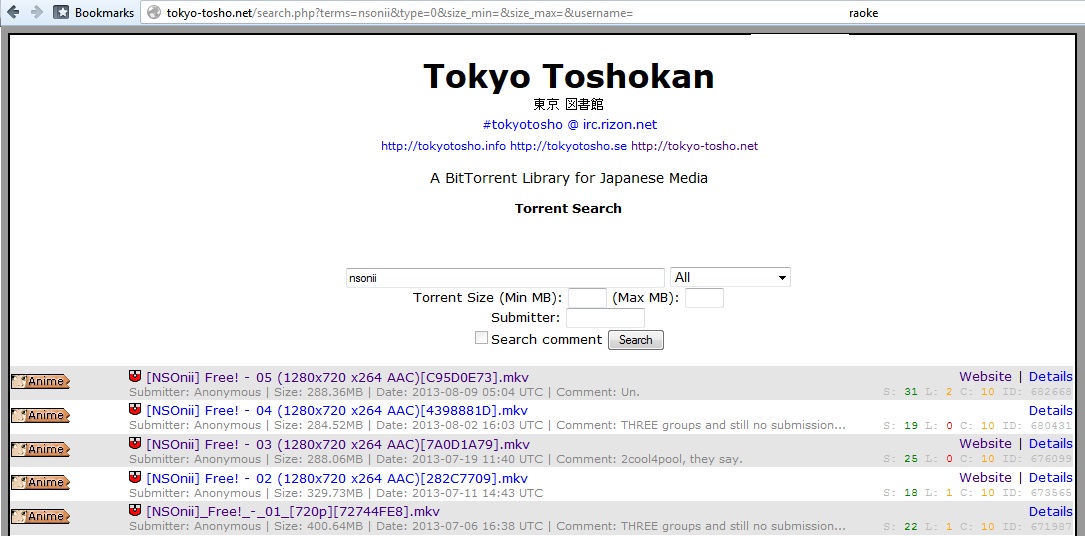Click the Comment: Un. text
Viewport: 1085px width, 536px height.
pos(598,392)
